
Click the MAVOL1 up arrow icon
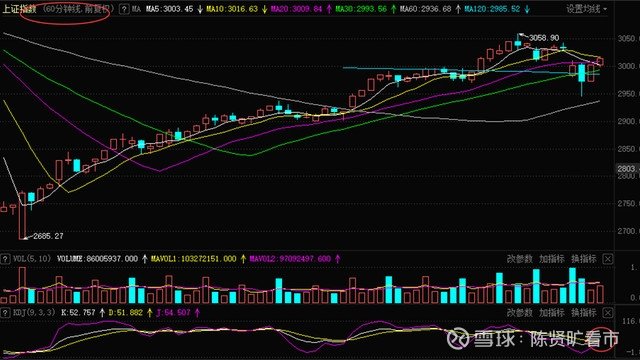(243, 259)
